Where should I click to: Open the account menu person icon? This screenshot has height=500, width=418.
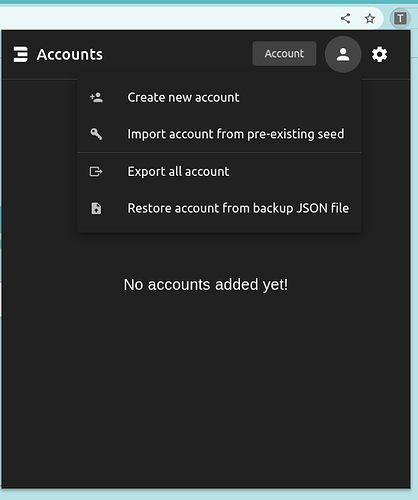point(343,54)
